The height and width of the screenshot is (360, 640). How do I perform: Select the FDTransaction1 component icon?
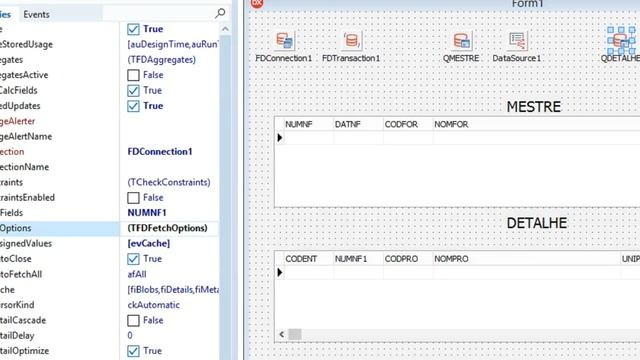(x=351, y=40)
